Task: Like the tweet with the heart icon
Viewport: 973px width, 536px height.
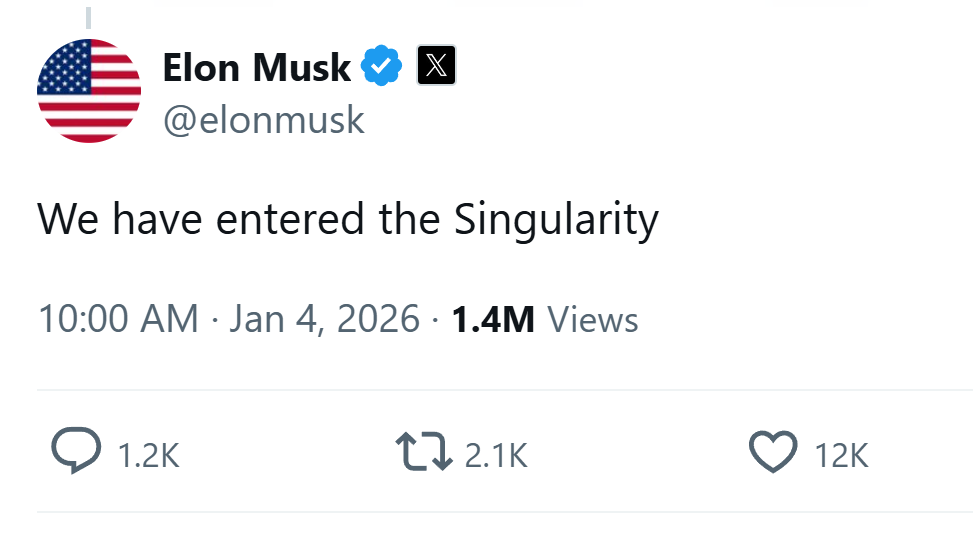Action: (773, 452)
